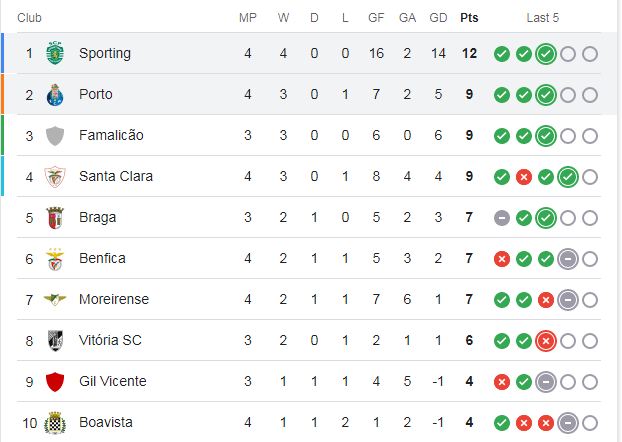This screenshot has width=622, height=442.
Task: Click the Sporting club crest icon
Action: click(x=55, y=53)
